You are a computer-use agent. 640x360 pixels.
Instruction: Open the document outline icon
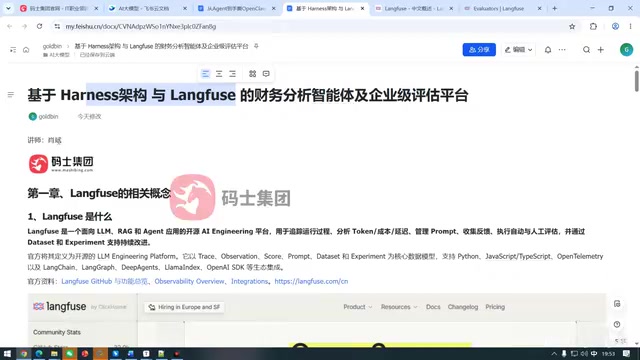[x=11, y=95]
